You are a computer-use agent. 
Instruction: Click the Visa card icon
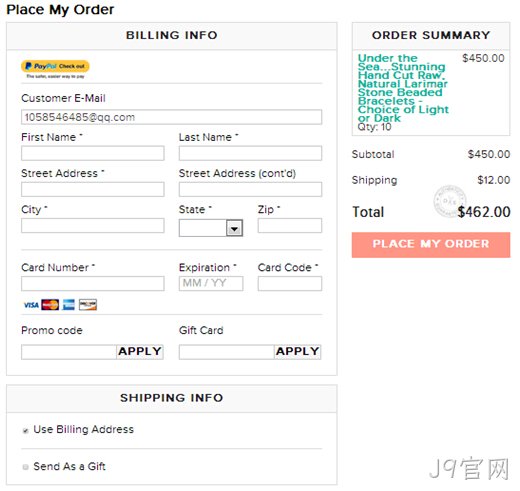pyautogui.click(x=31, y=305)
